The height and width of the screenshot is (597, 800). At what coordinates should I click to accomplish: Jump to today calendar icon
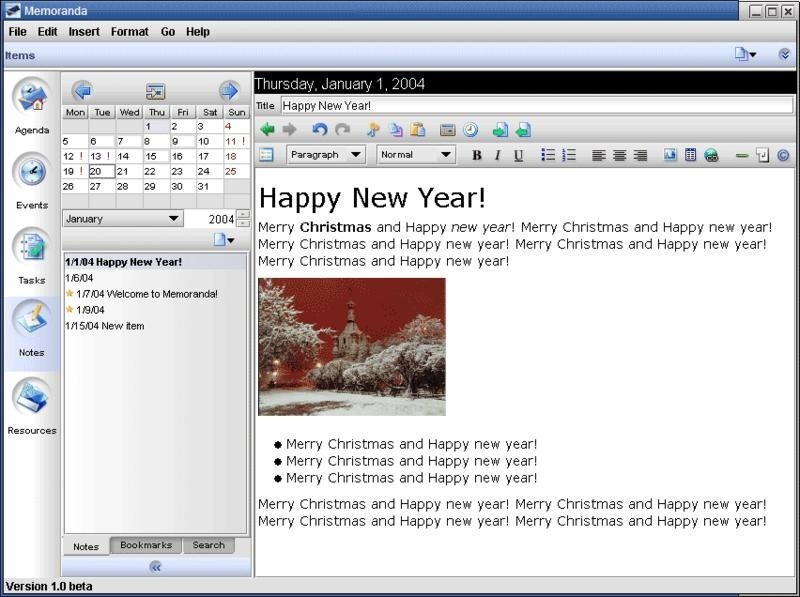pyautogui.click(x=155, y=91)
